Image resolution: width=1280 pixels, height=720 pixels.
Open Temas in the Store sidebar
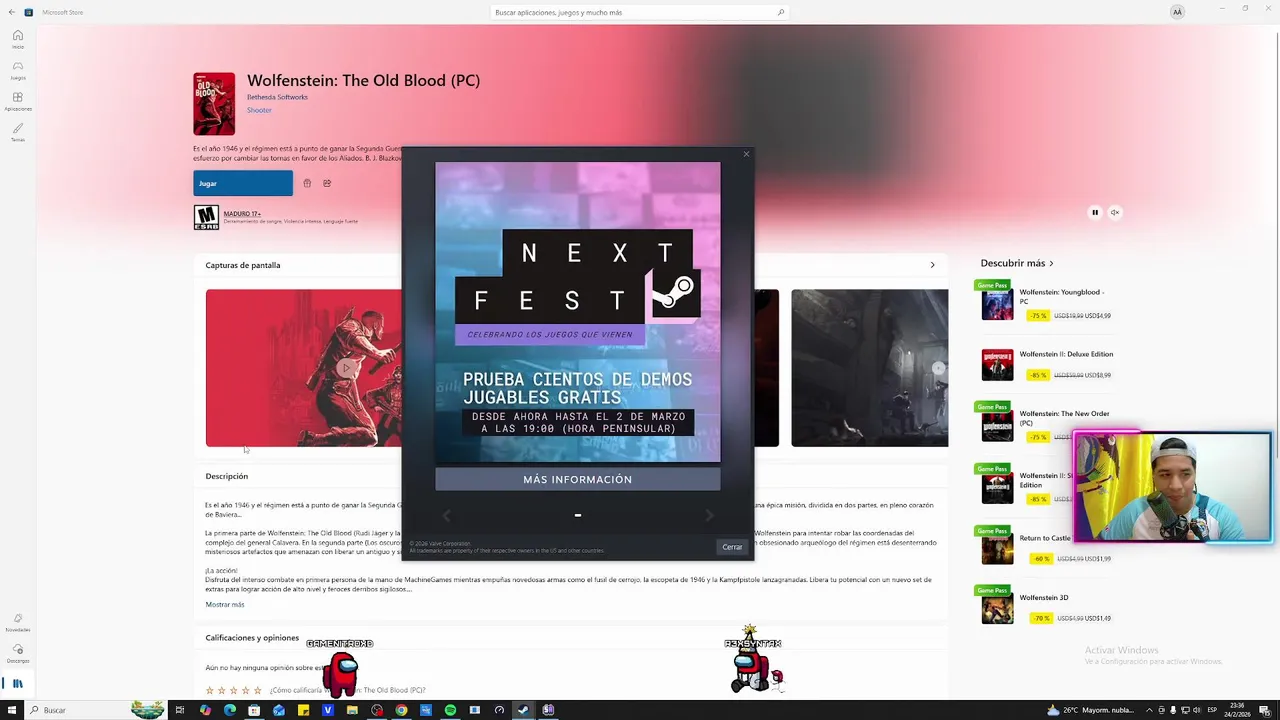pyautogui.click(x=18, y=132)
